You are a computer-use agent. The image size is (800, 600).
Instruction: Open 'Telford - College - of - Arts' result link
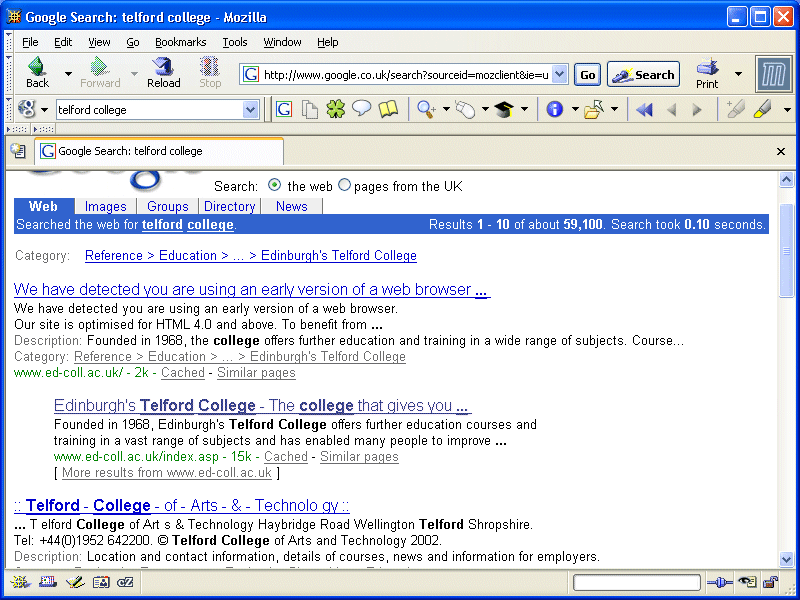coord(181,506)
